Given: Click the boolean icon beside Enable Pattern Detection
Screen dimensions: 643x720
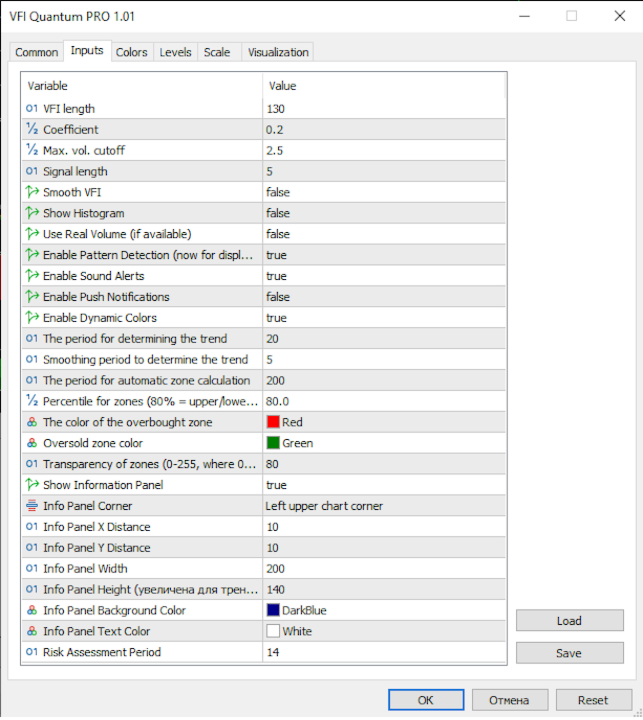Looking at the screenshot, I should coord(32,255).
